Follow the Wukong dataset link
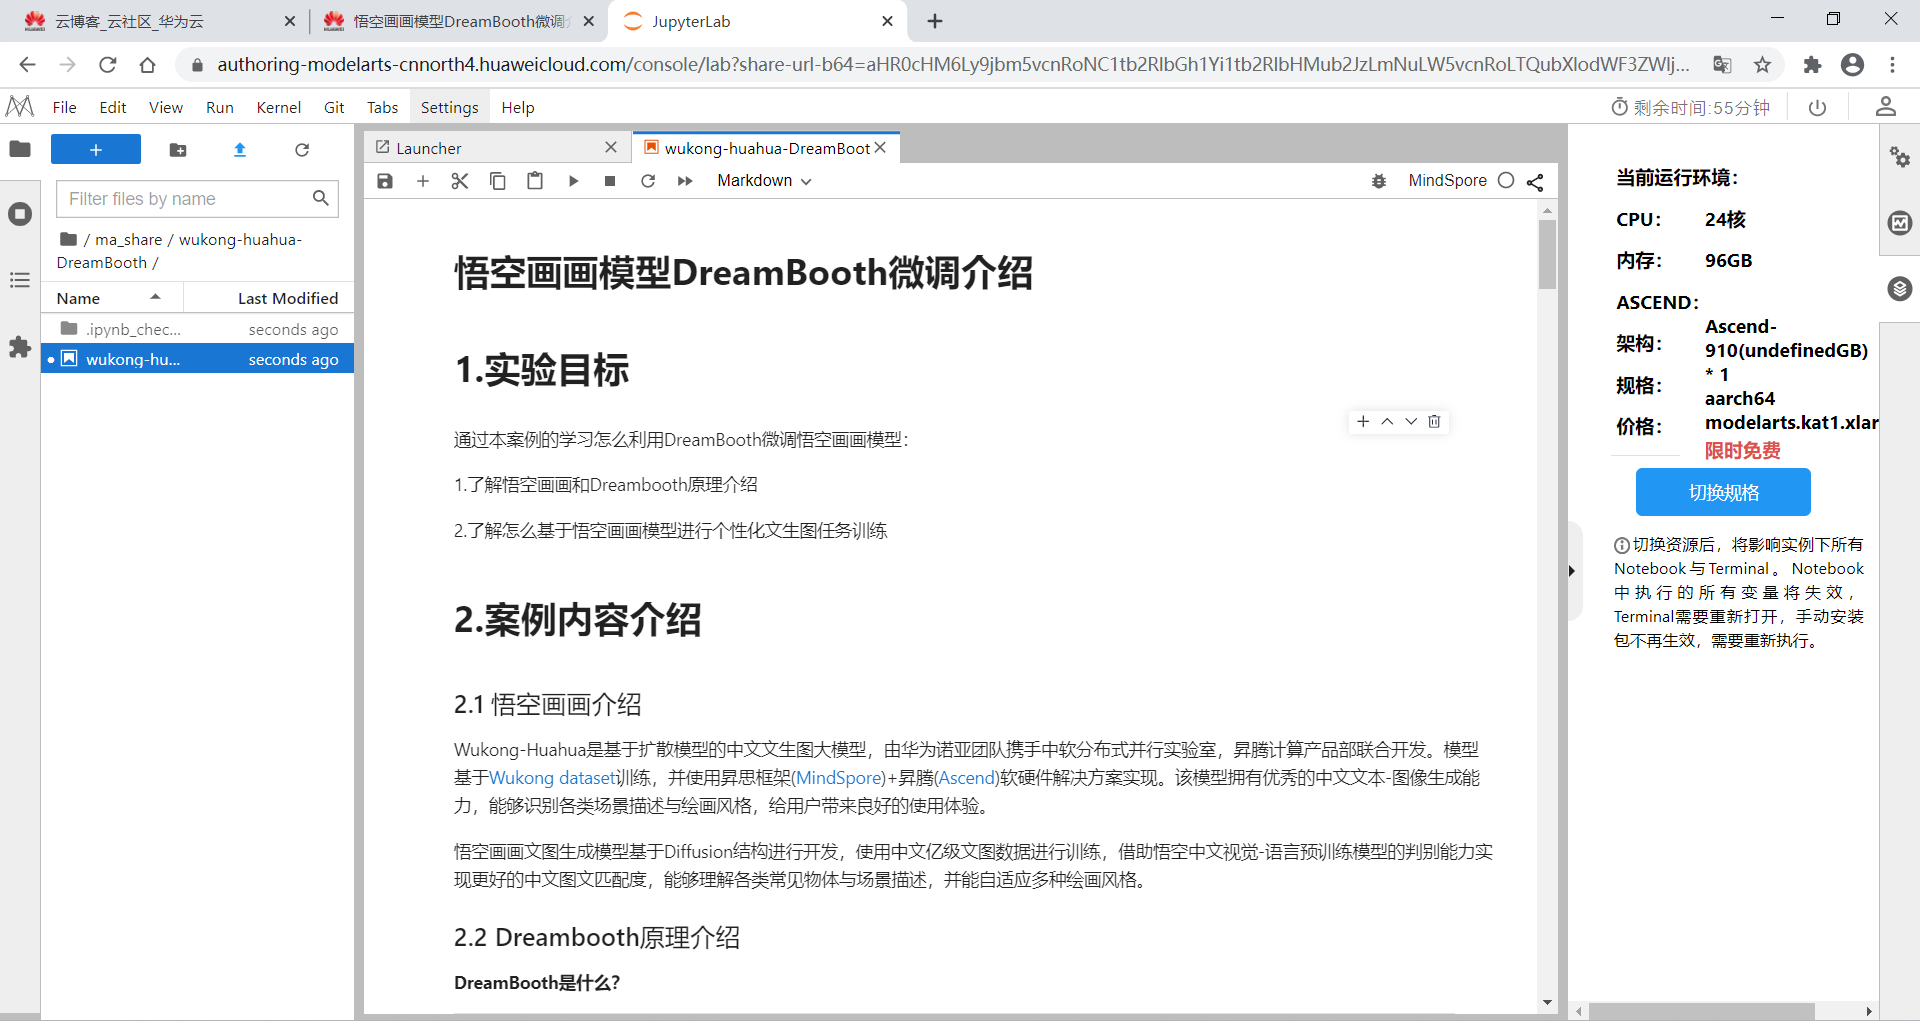The height and width of the screenshot is (1021, 1920). (x=551, y=778)
